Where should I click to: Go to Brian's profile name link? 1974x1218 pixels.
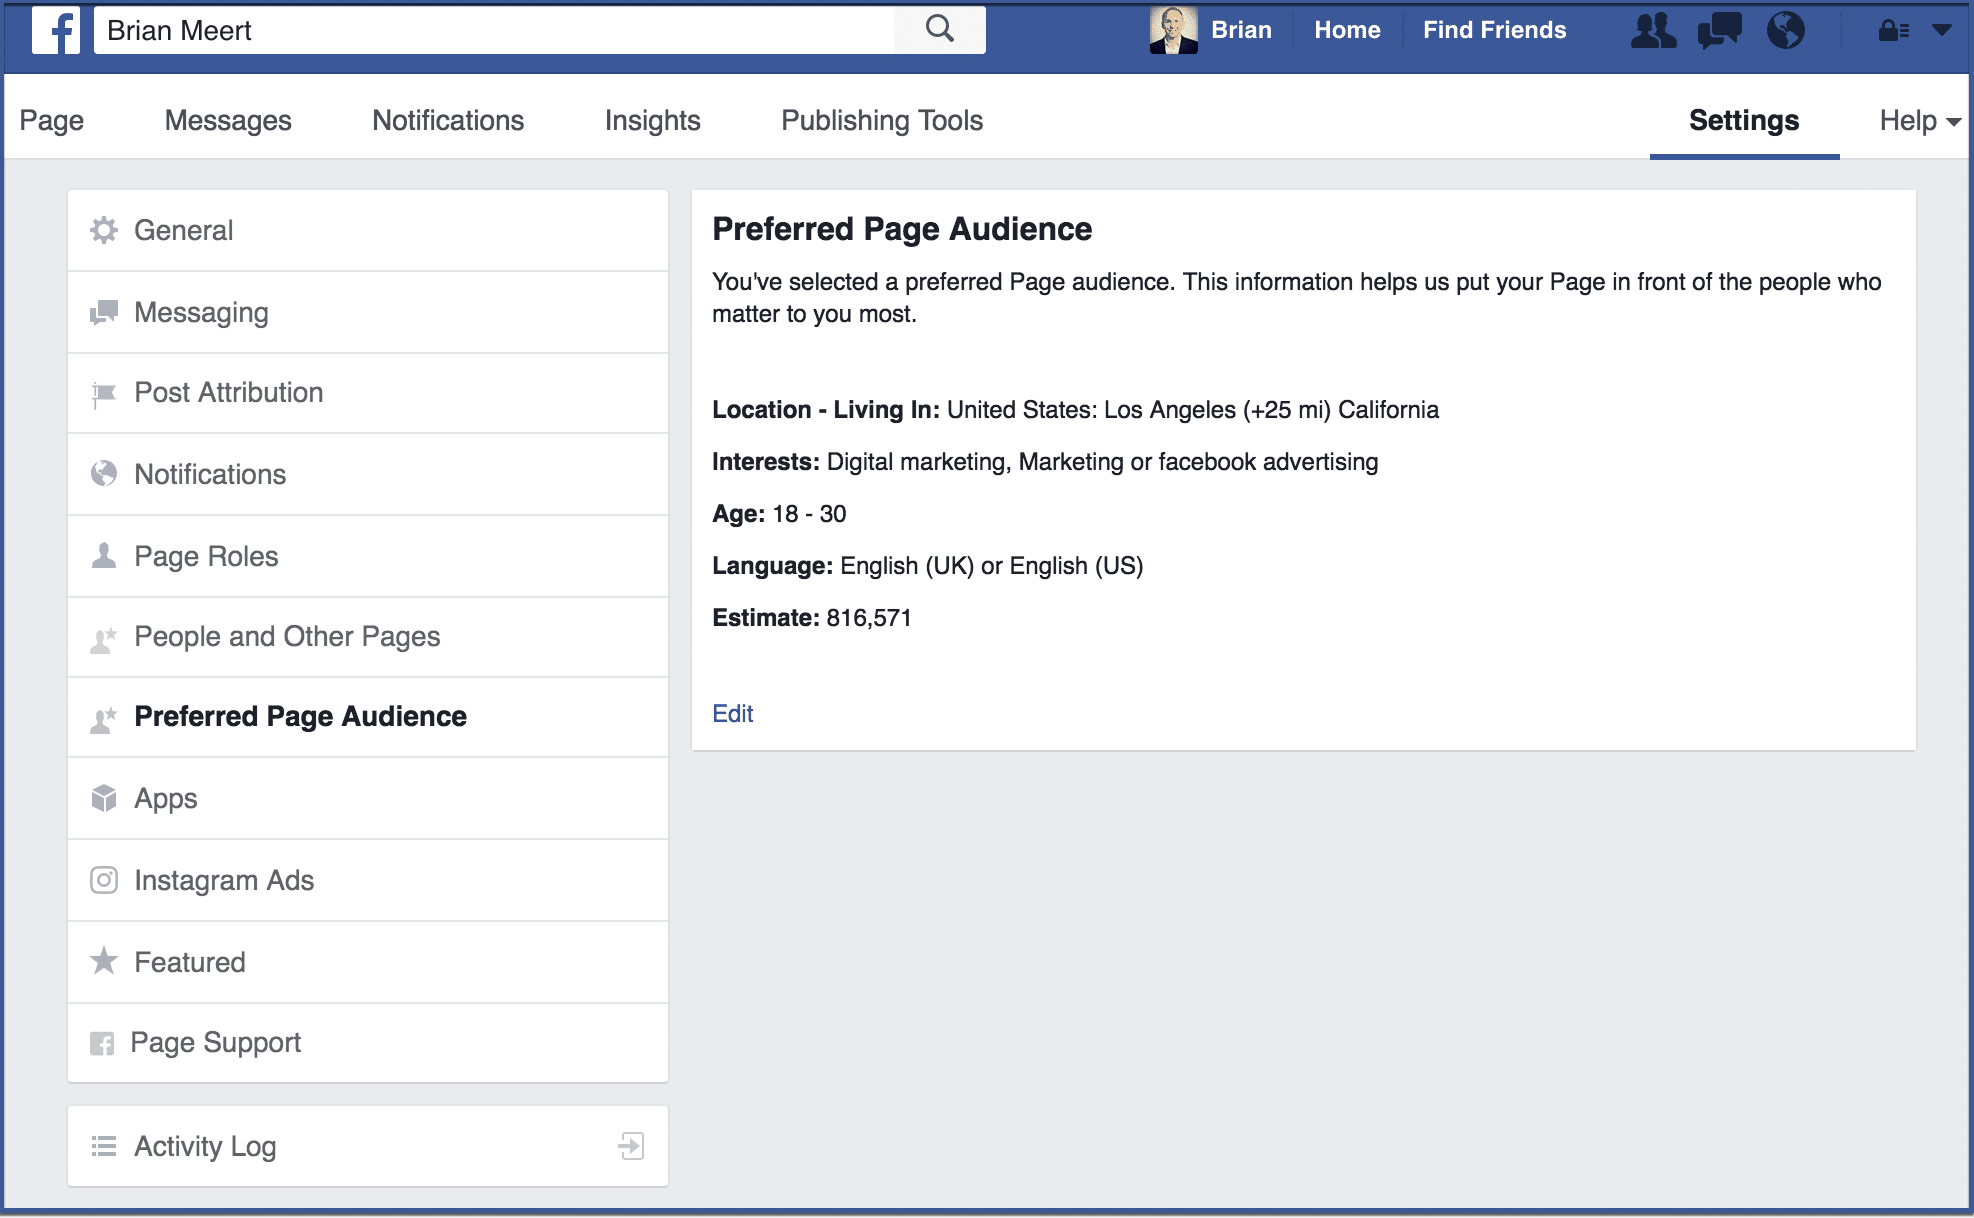[1241, 30]
